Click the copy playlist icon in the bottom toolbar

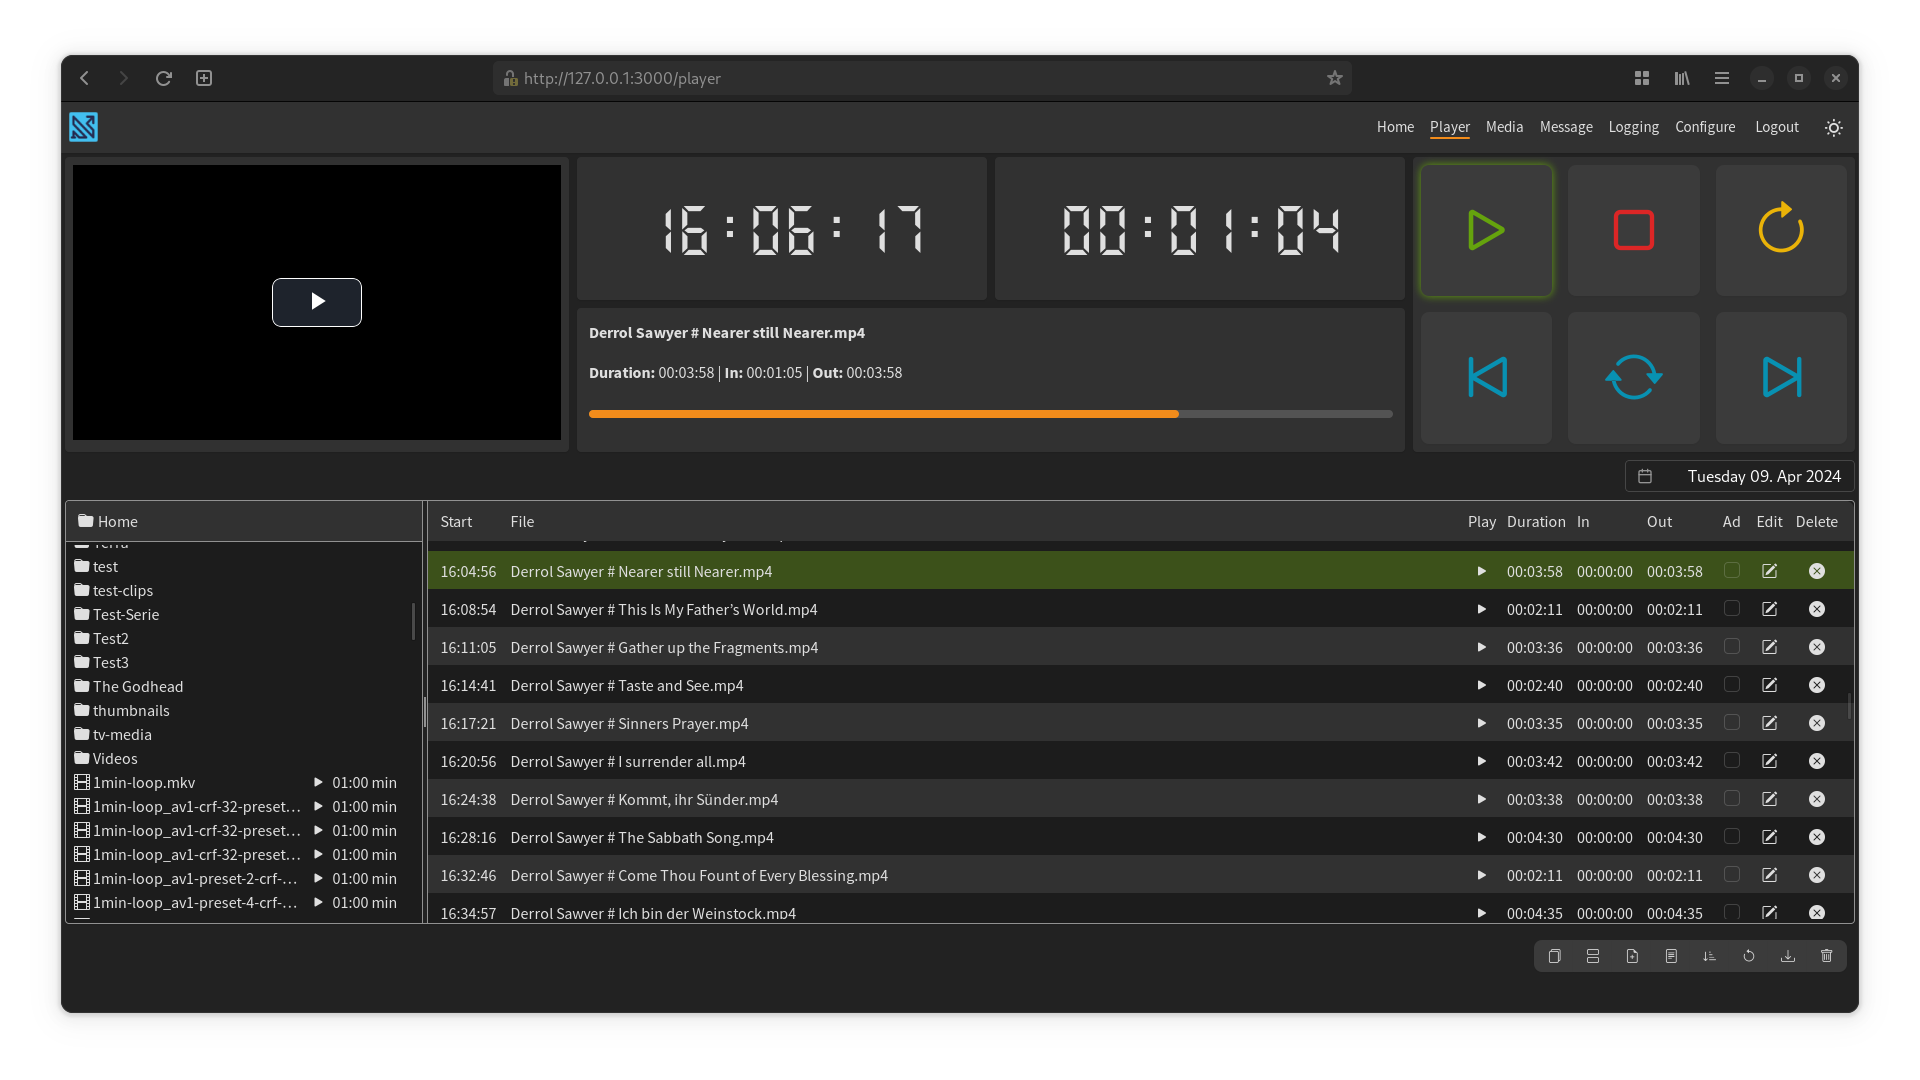[x=1554, y=956]
